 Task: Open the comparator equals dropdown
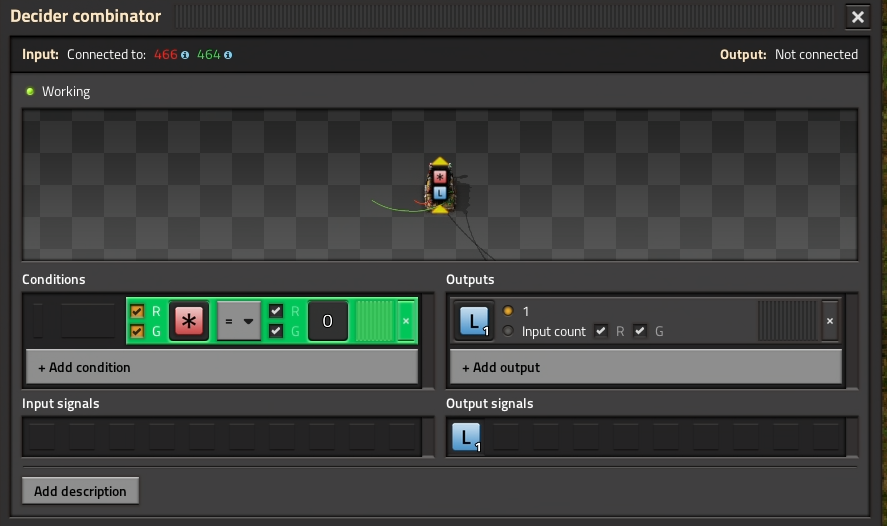[239, 321]
